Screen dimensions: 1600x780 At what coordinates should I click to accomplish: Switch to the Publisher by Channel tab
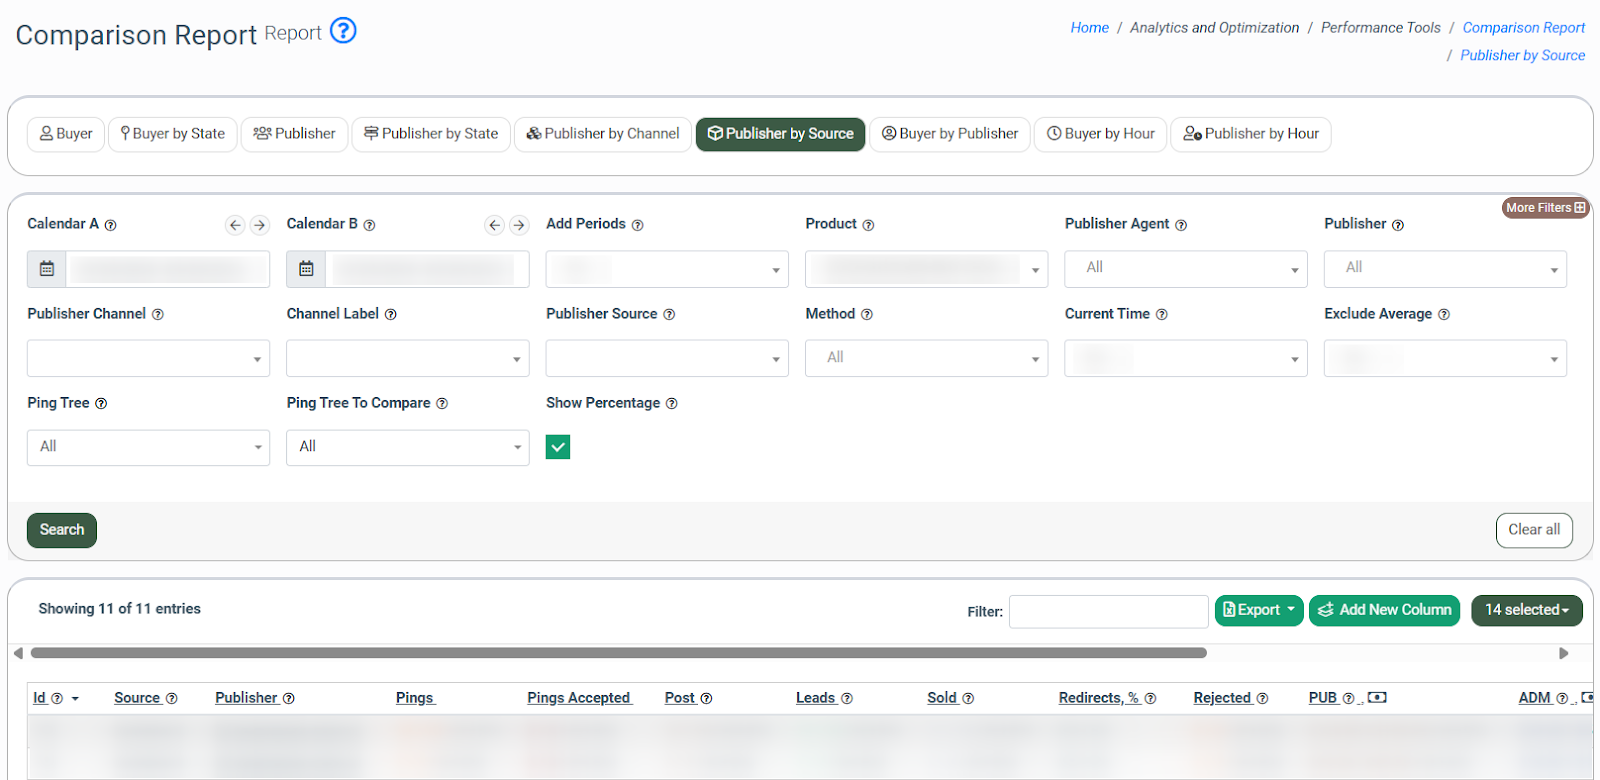603,134
